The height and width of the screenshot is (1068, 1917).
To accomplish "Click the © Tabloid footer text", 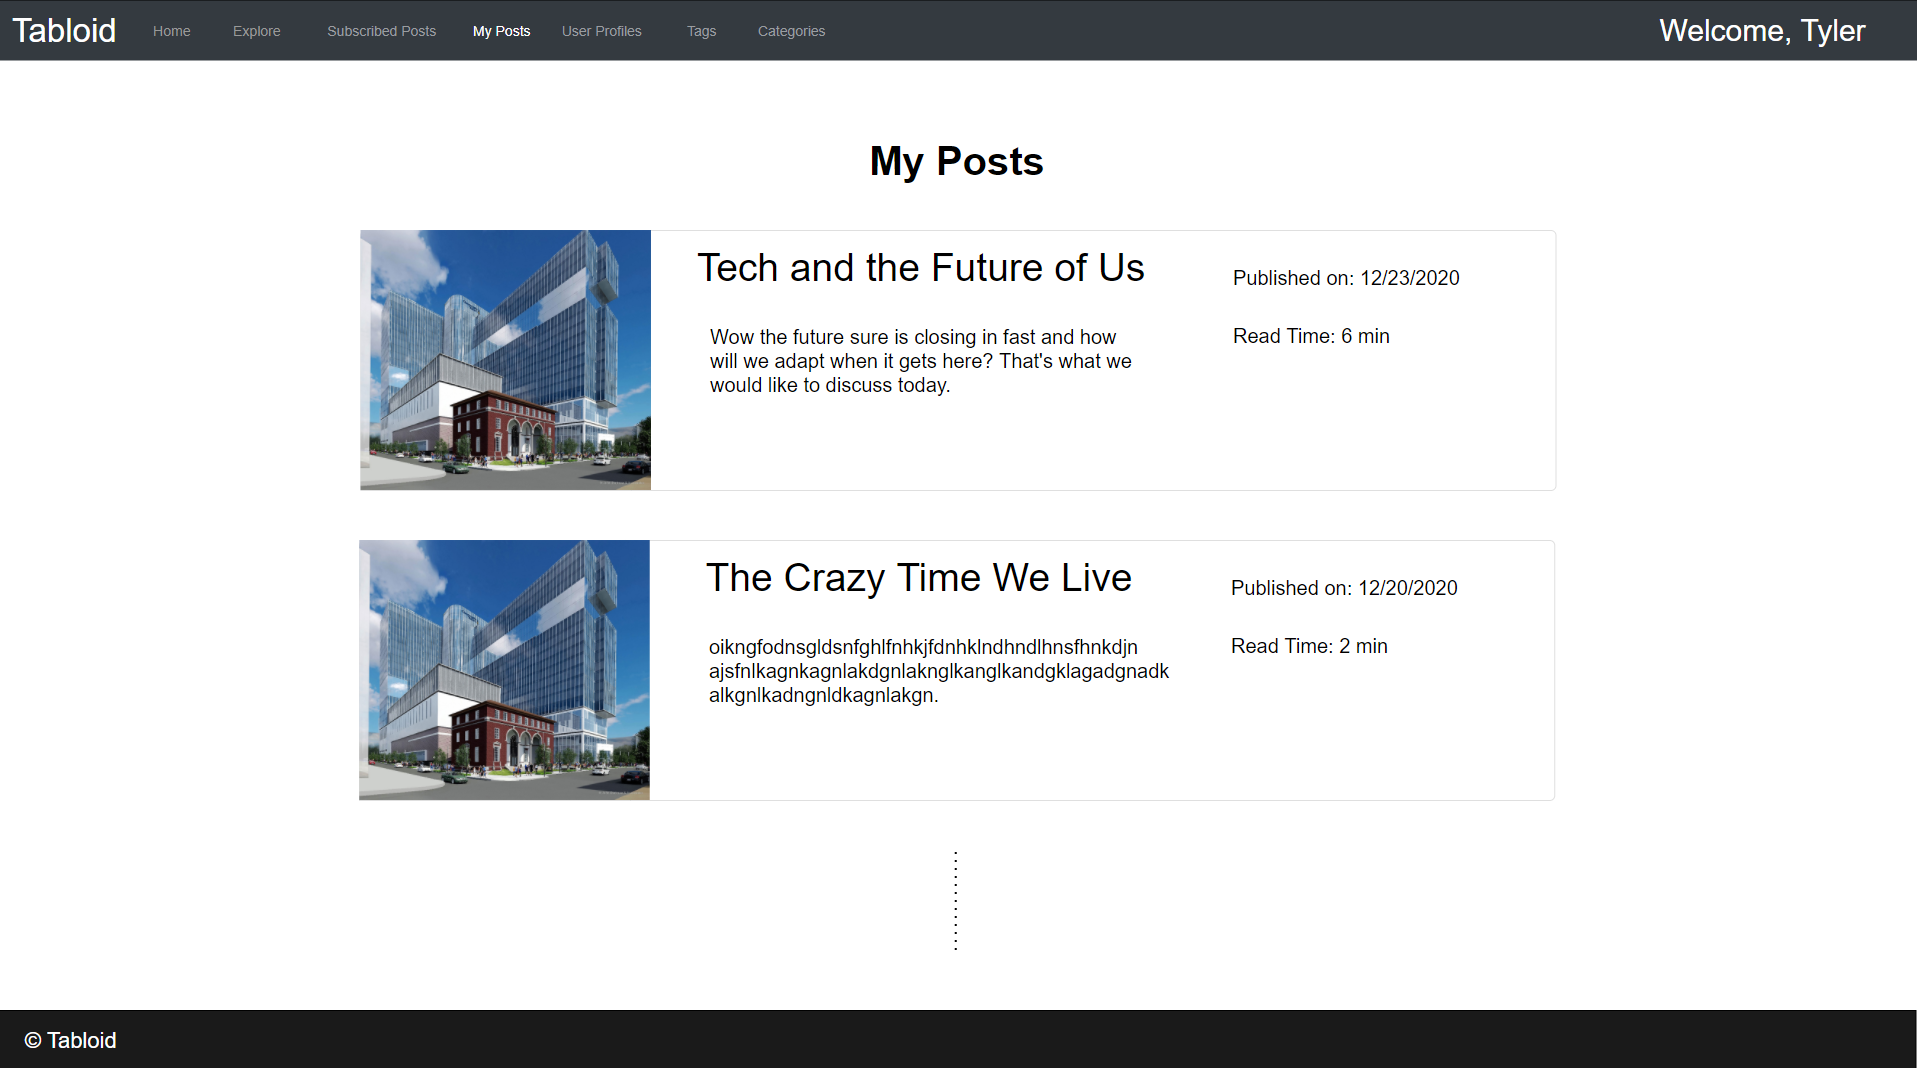I will pyautogui.click(x=70, y=1040).
